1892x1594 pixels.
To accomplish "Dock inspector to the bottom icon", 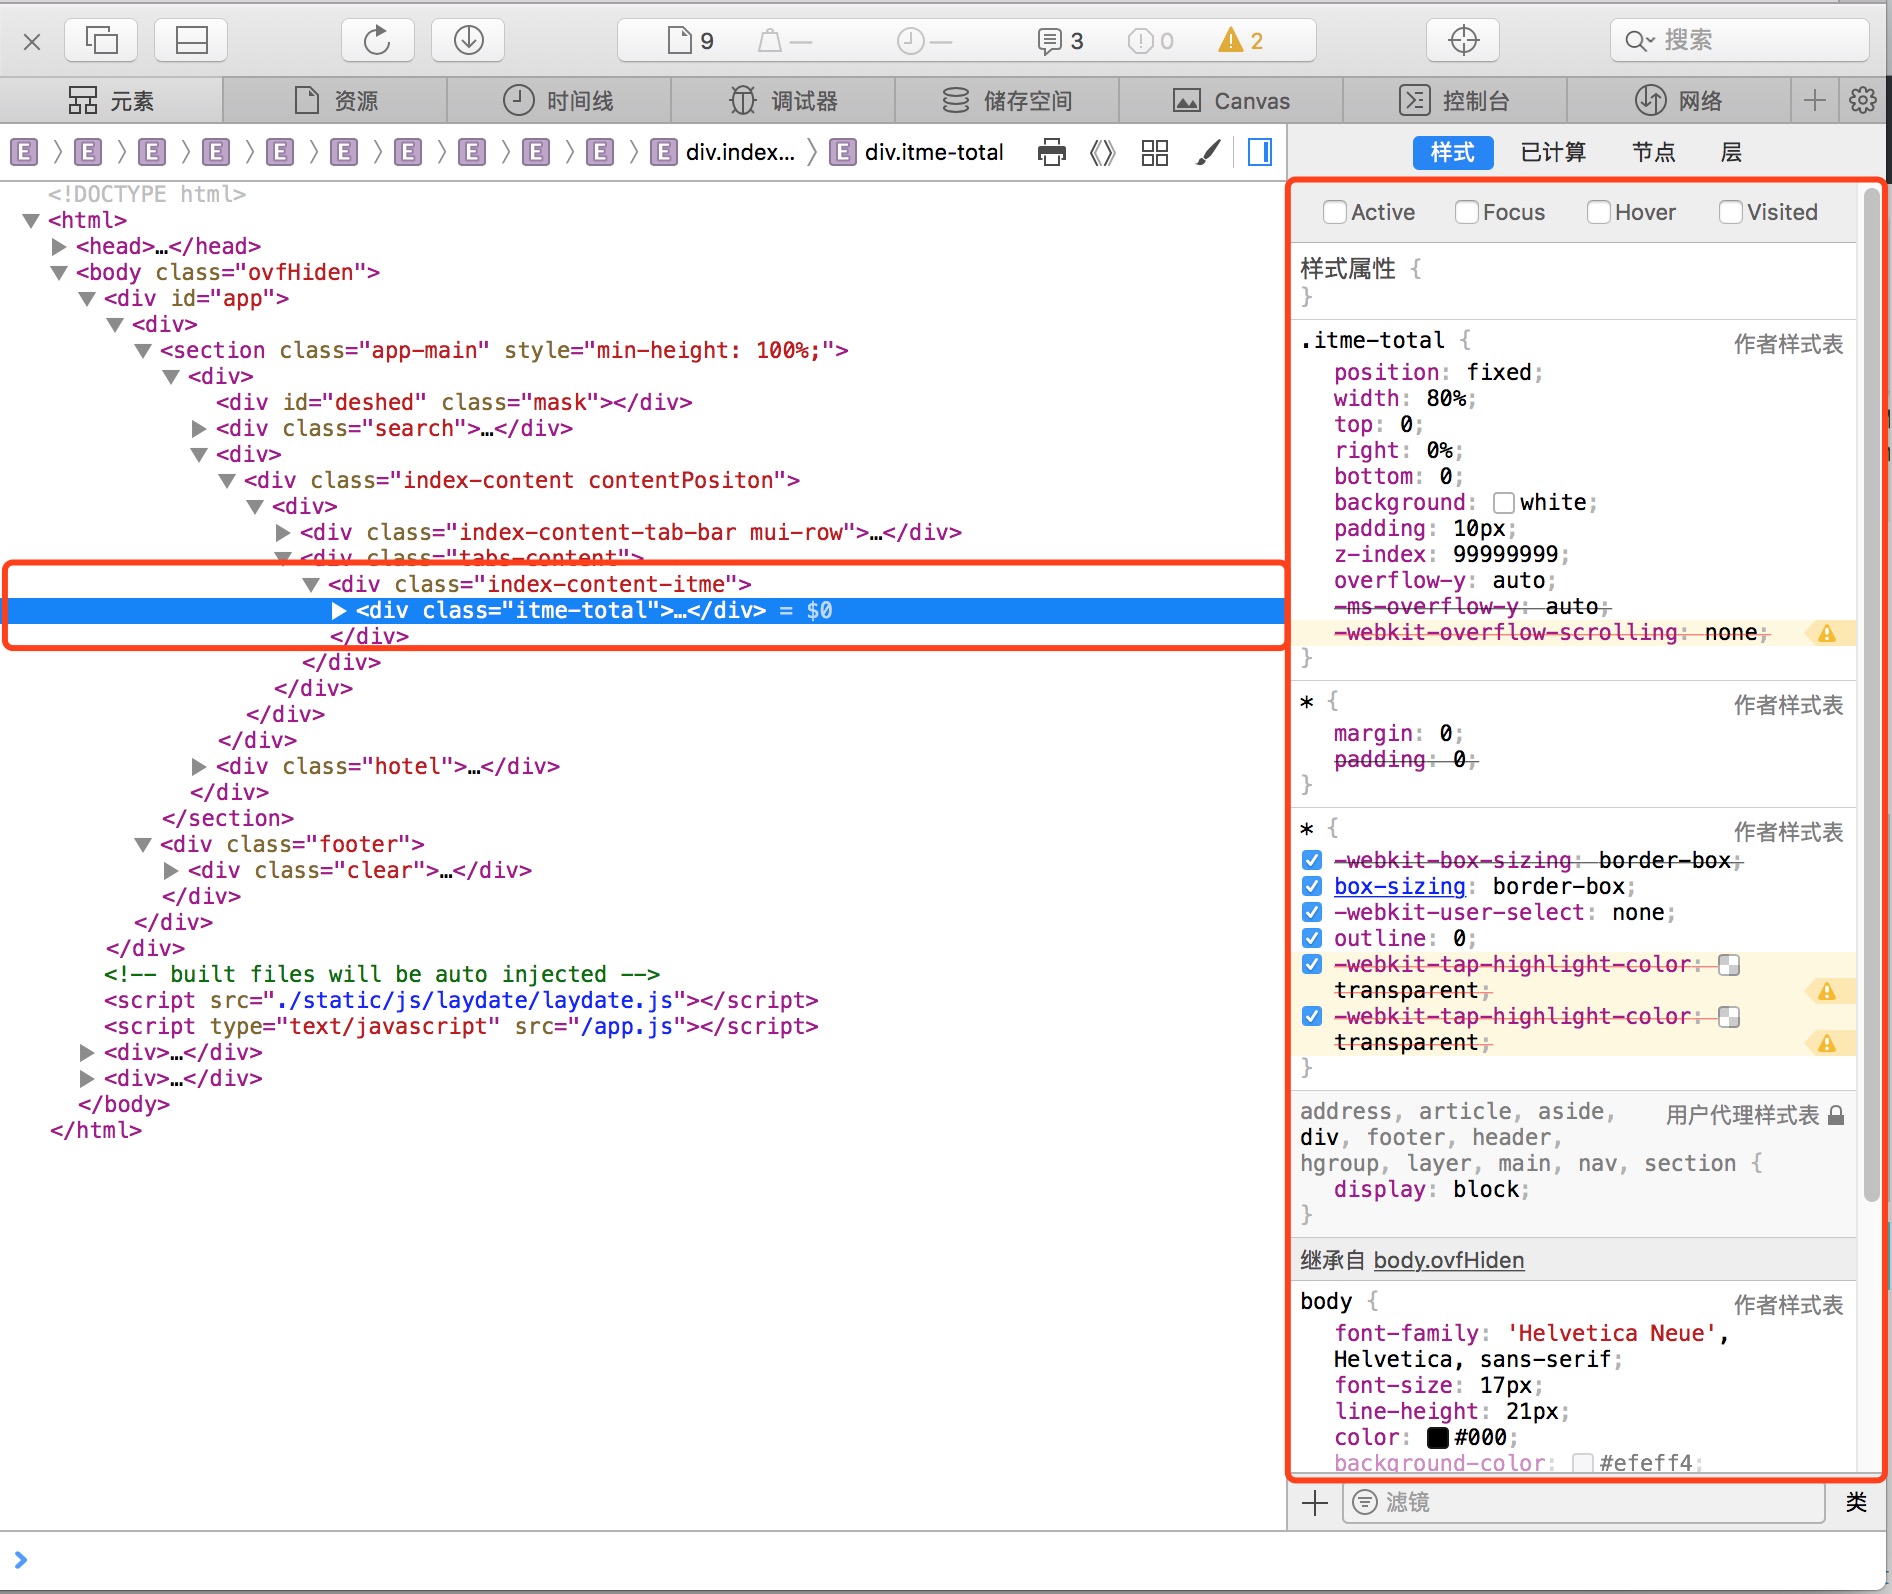I will [x=191, y=41].
